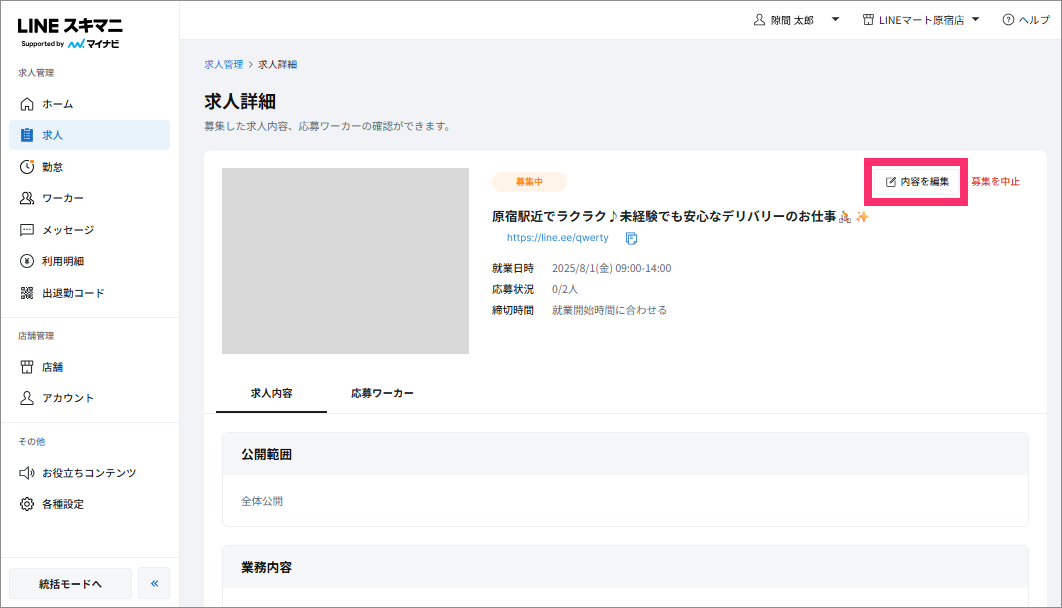
Task: Open the ワーカー people icon
Action: [26, 198]
